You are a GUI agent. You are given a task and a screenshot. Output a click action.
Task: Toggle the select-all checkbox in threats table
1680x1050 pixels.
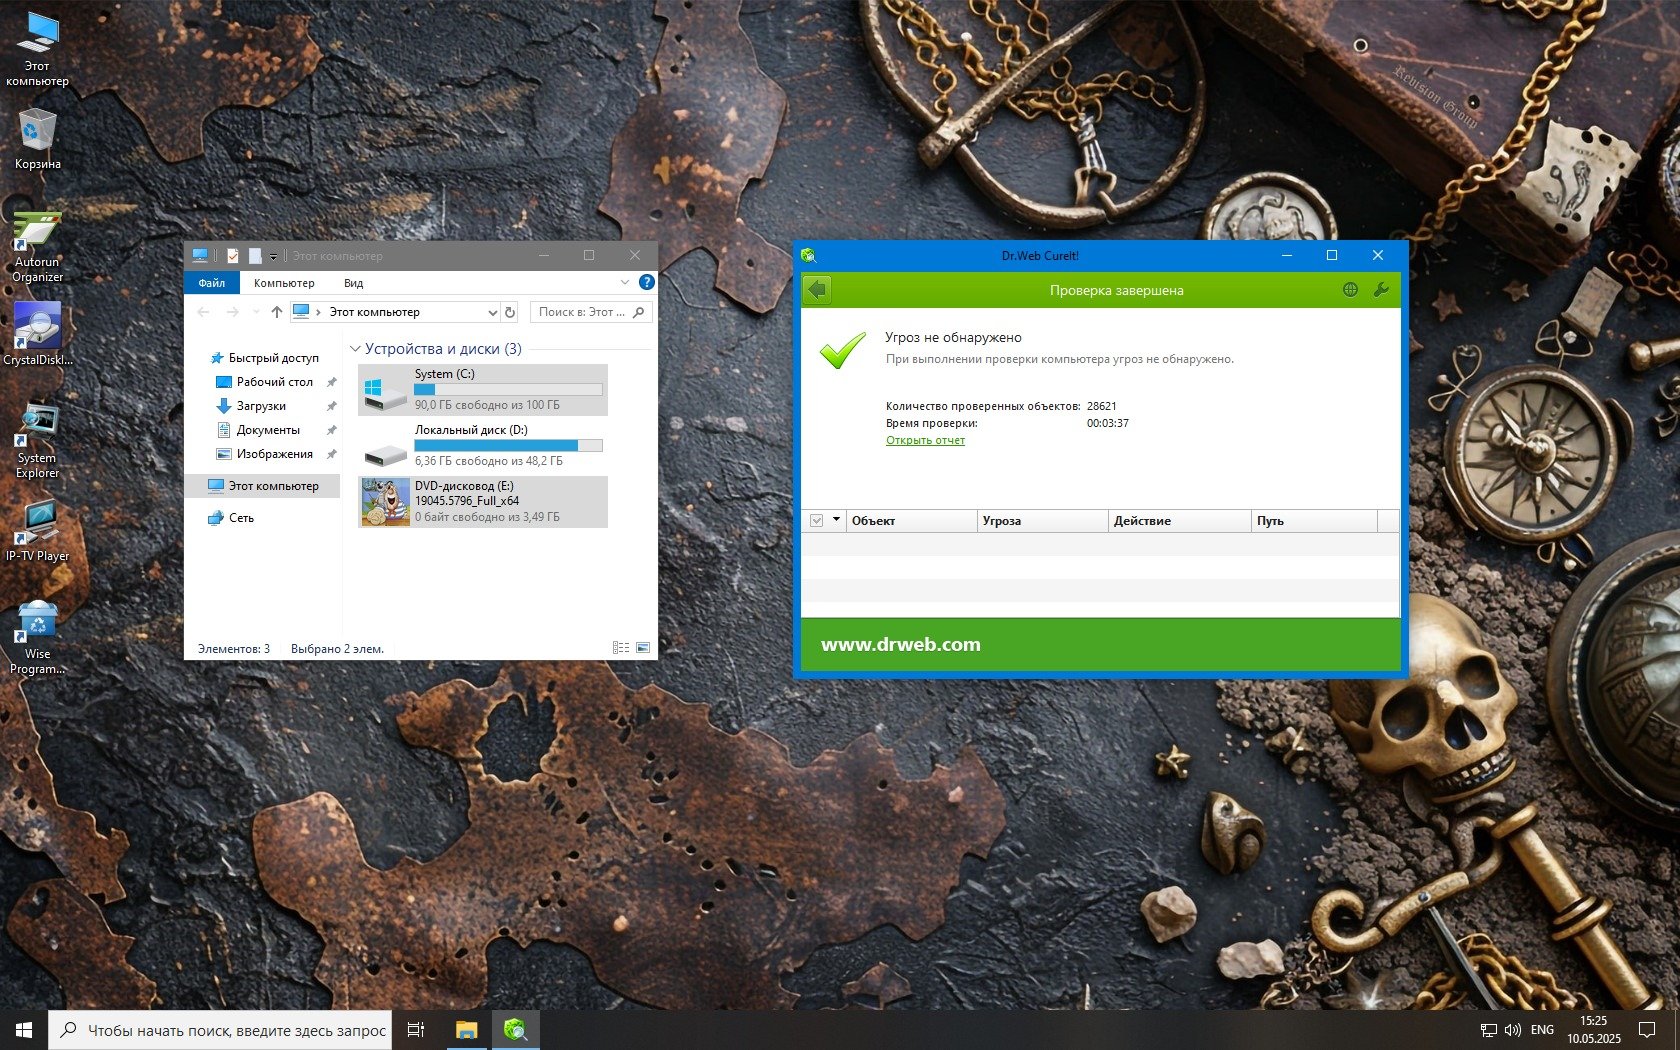click(816, 520)
